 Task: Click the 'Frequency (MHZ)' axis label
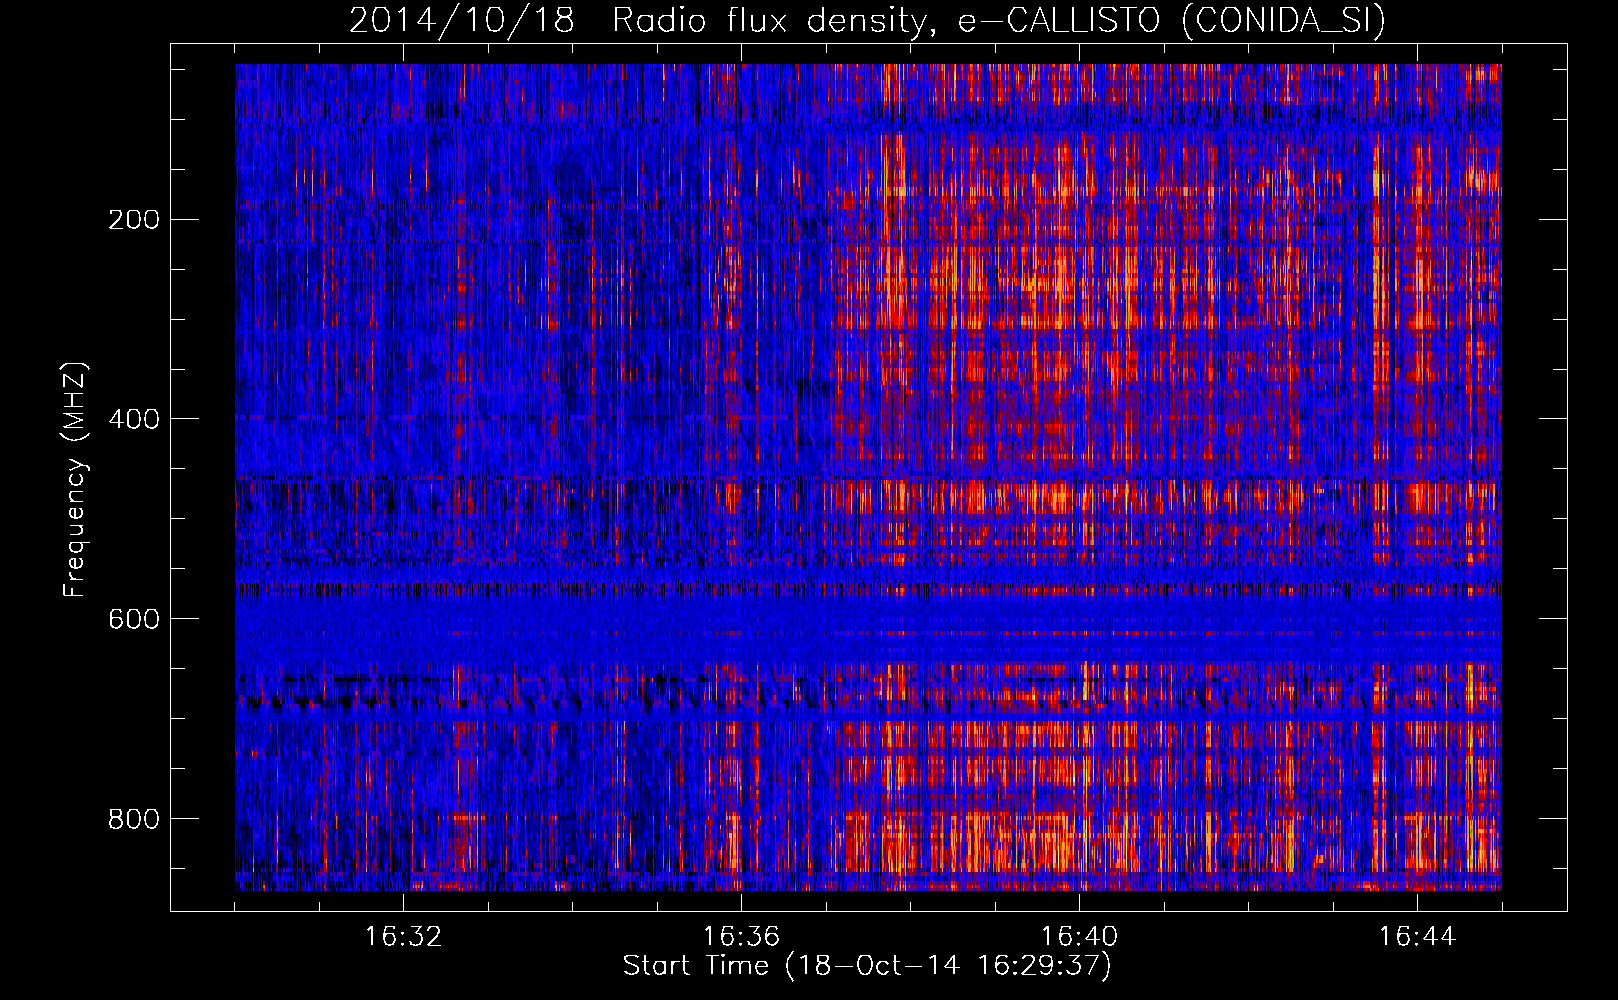75,480
